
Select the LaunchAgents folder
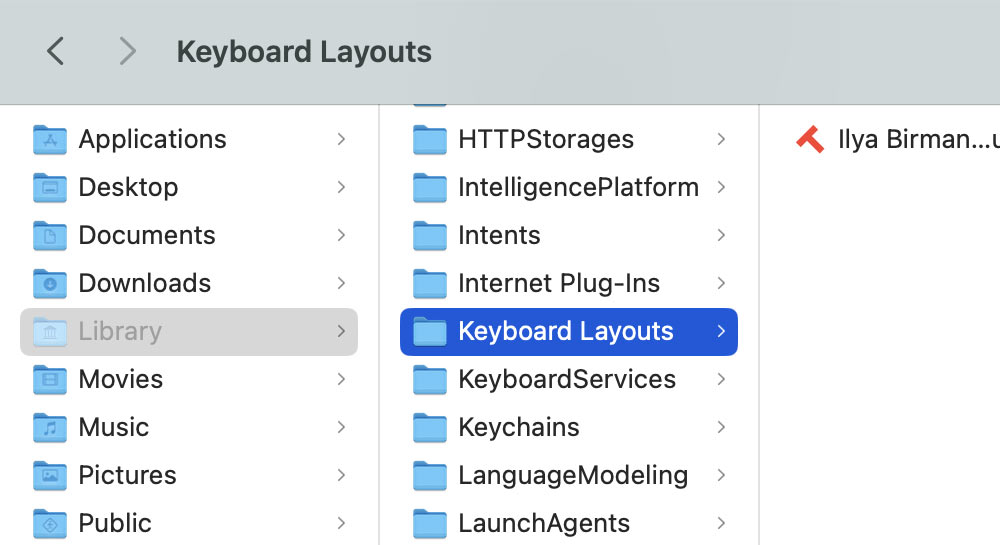(543, 523)
